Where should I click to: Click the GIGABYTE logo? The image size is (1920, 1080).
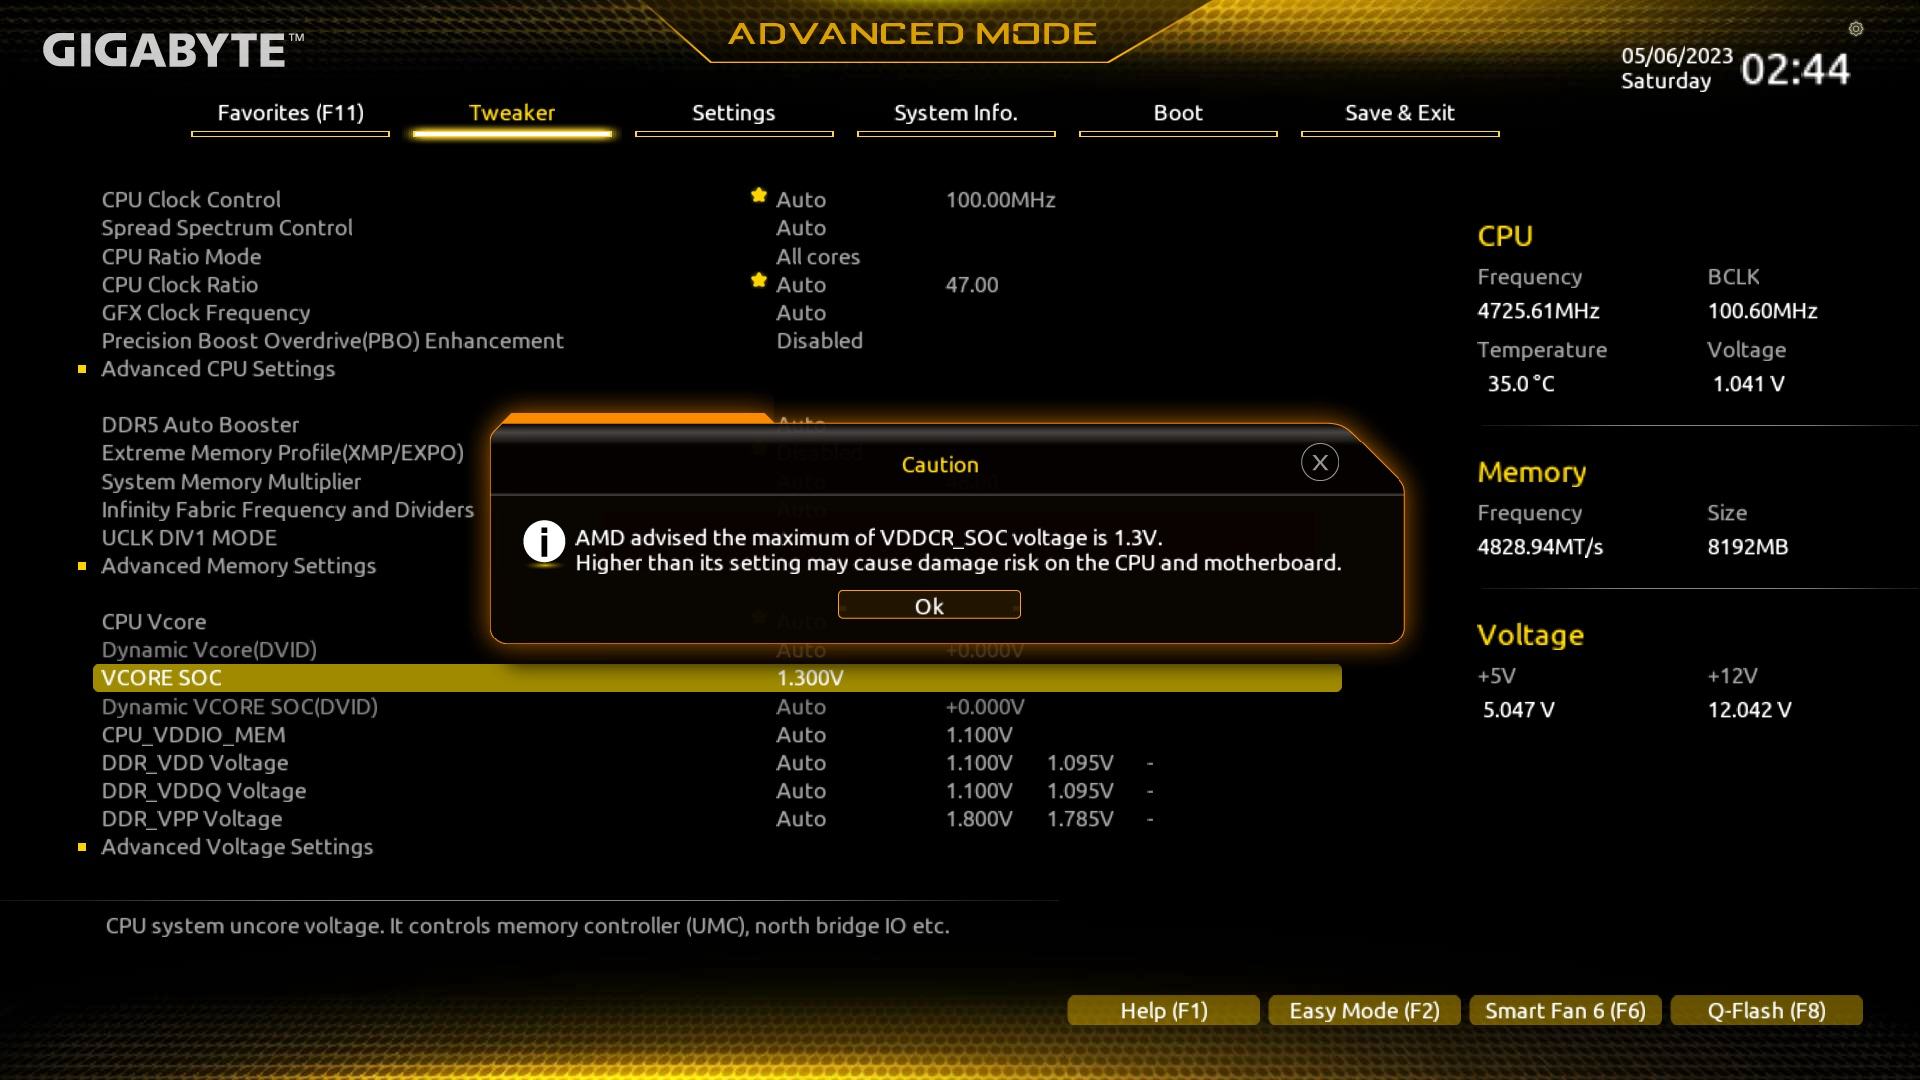point(173,50)
